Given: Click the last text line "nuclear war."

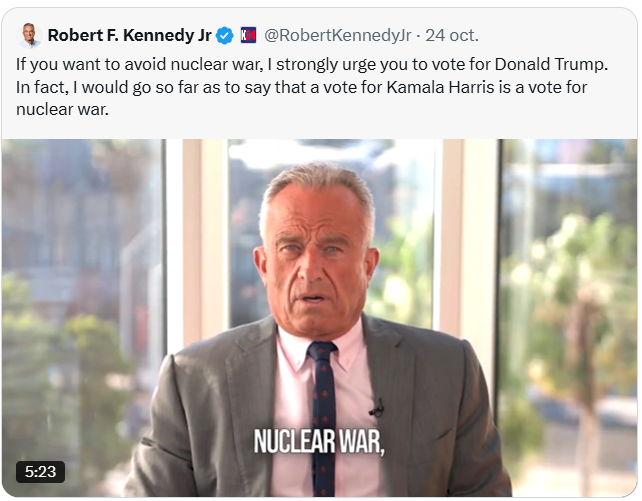Looking at the screenshot, I should 62,110.
